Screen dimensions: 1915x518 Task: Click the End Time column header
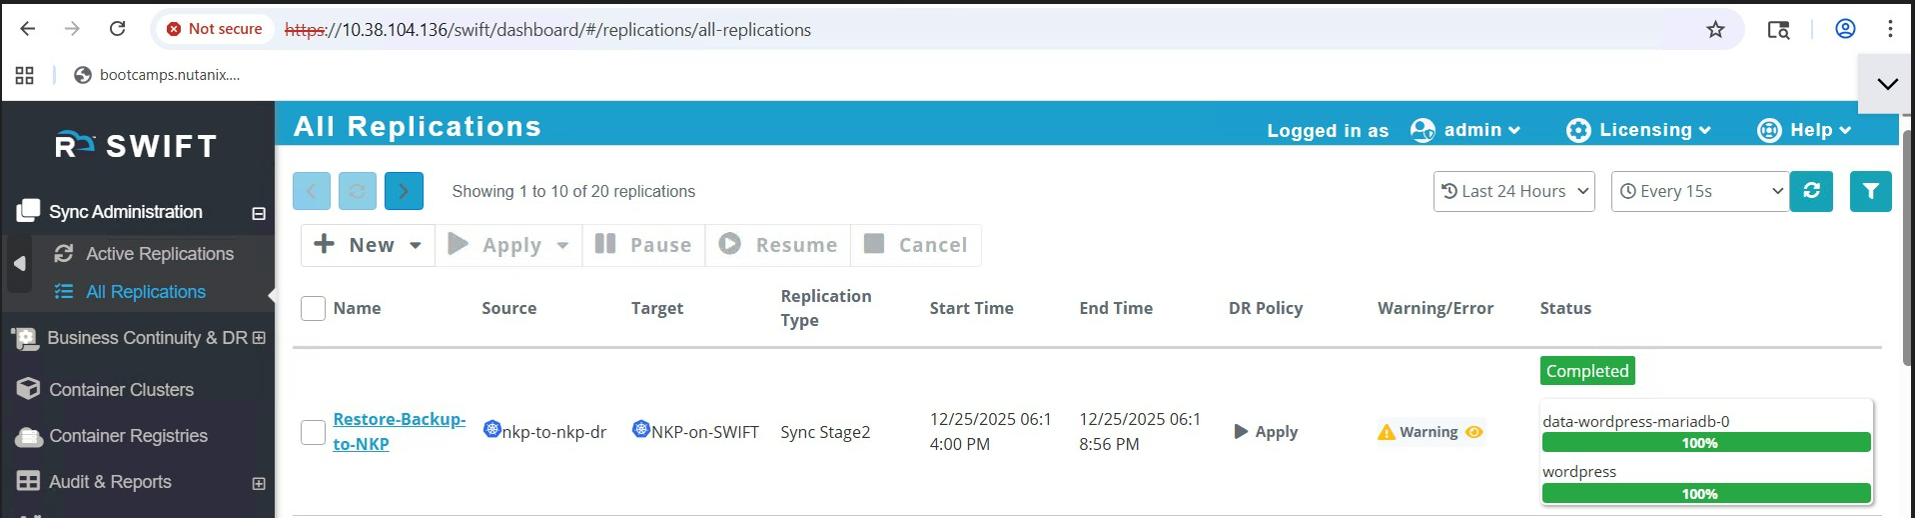pyautogui.click(x=1116, y=308)
